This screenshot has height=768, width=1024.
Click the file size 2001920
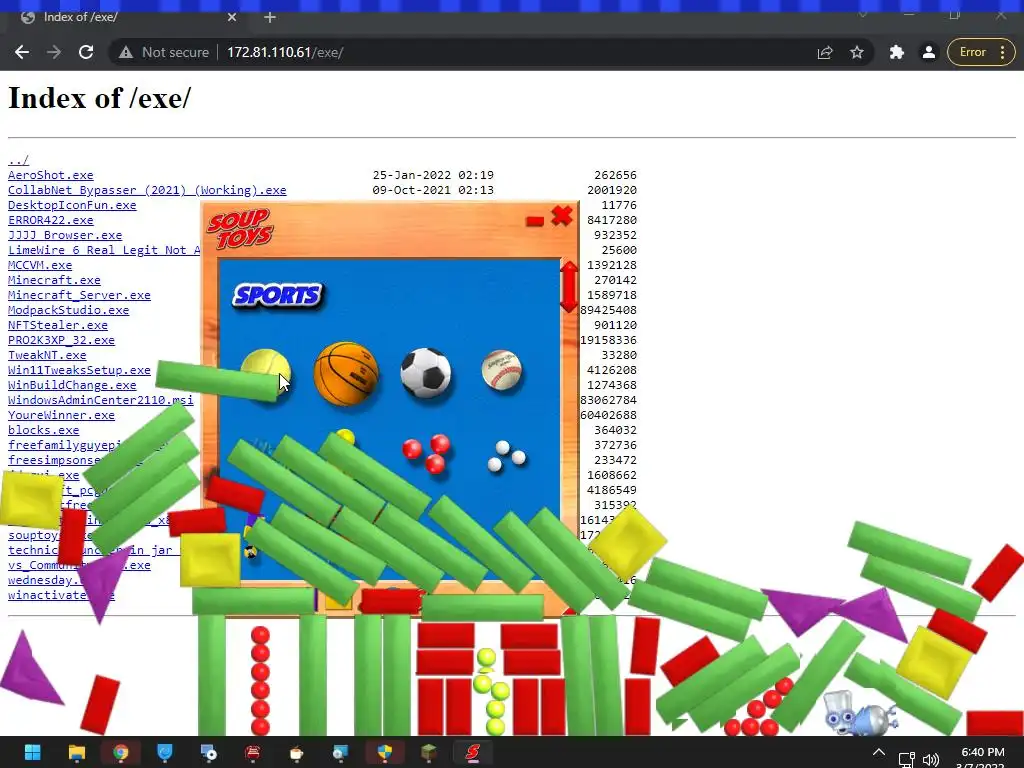point(612,190)
